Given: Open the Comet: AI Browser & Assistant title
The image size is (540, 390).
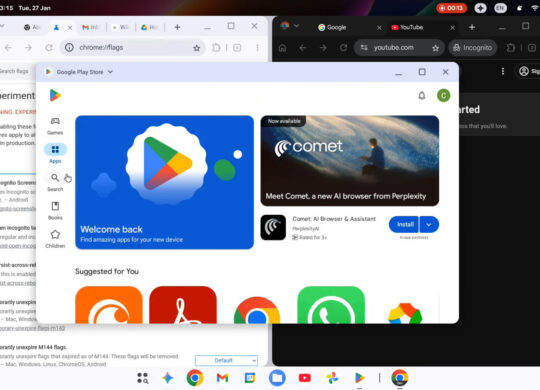Looking at the screenshot, I should [334, 219].
